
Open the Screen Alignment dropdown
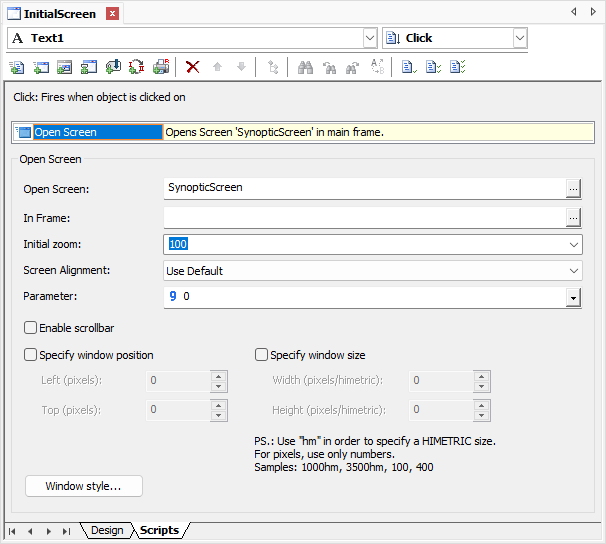(574, 271)
